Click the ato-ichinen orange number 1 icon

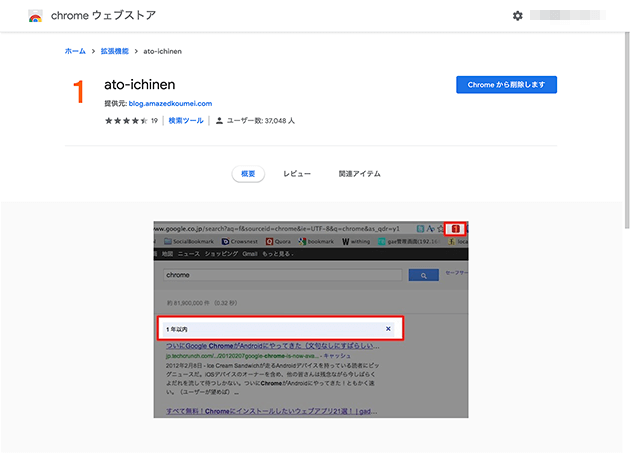click(x=79, y=92)
